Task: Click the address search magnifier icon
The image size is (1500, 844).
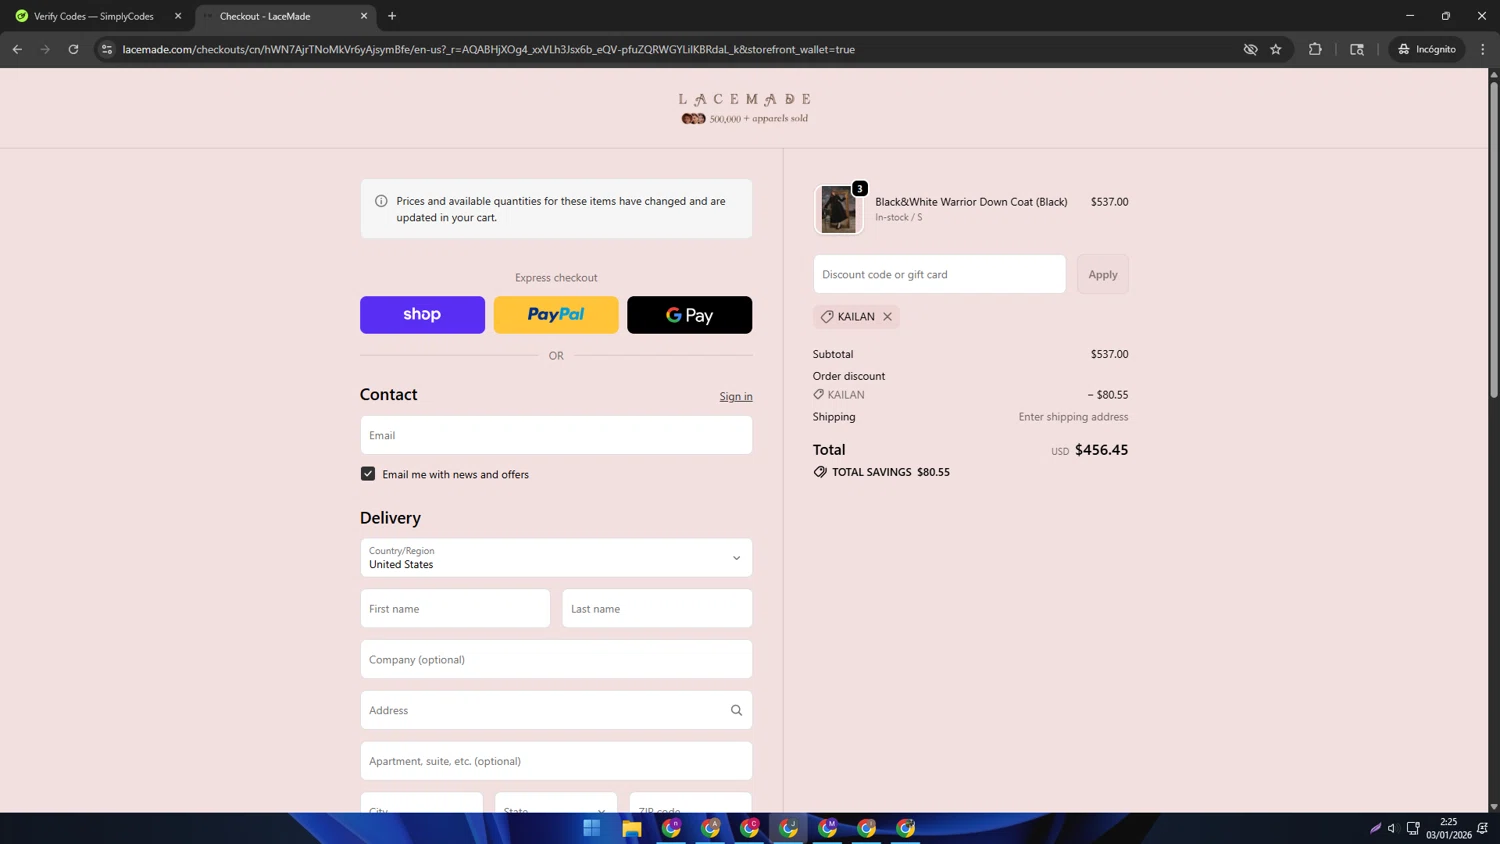Action: [736, 711]
